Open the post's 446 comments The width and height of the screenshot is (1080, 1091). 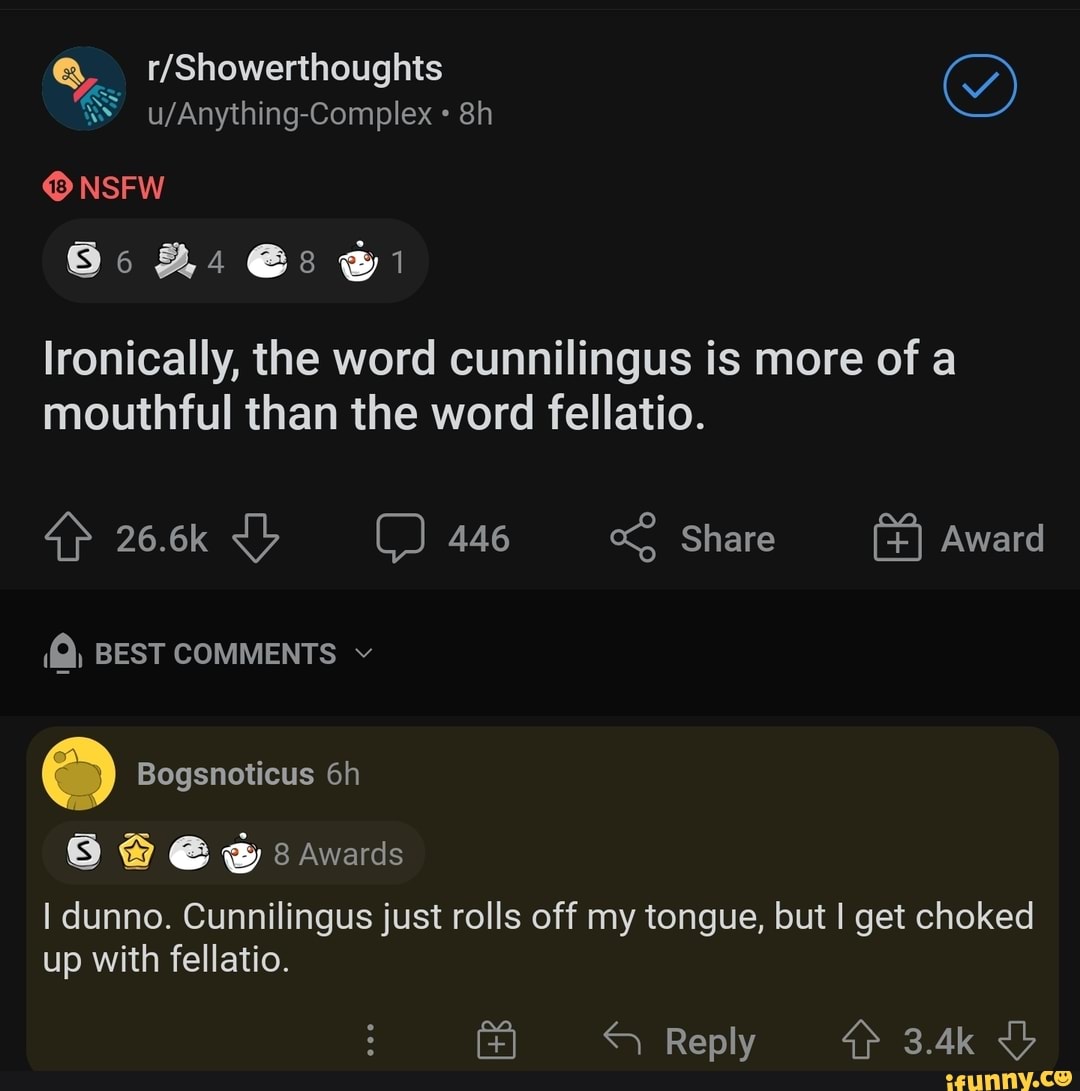443,539
